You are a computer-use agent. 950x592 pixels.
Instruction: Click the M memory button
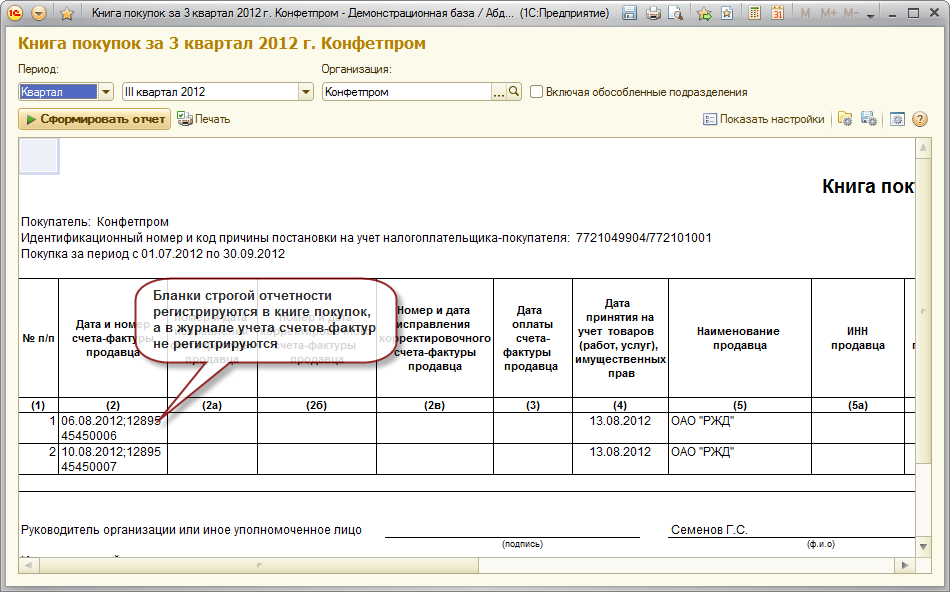coord(805,13)
